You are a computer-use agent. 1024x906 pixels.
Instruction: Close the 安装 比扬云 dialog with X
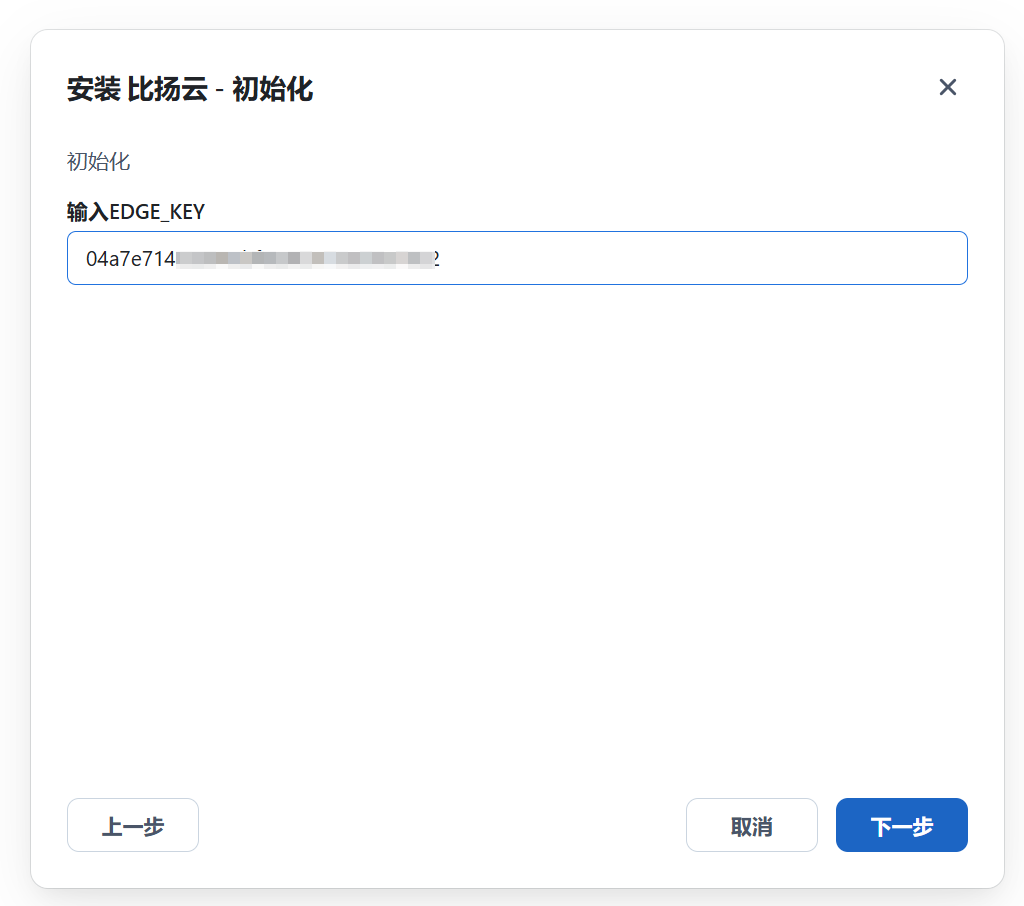[x=948, y=87]
